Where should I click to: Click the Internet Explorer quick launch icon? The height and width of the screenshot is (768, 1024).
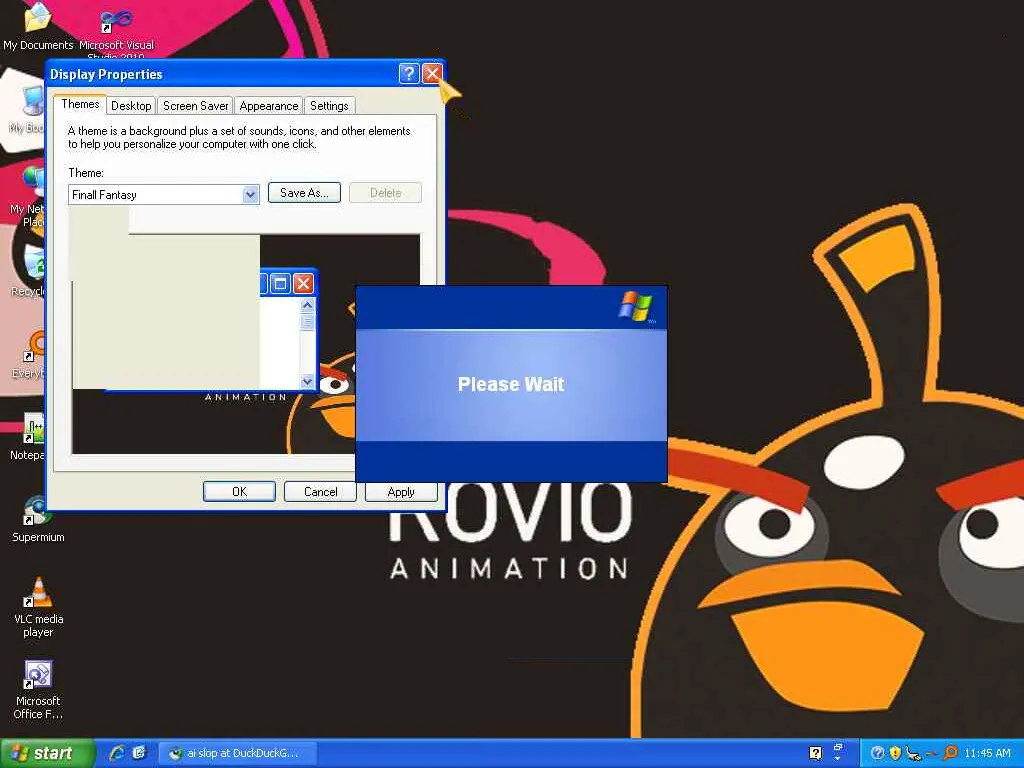tap(117, 753)
